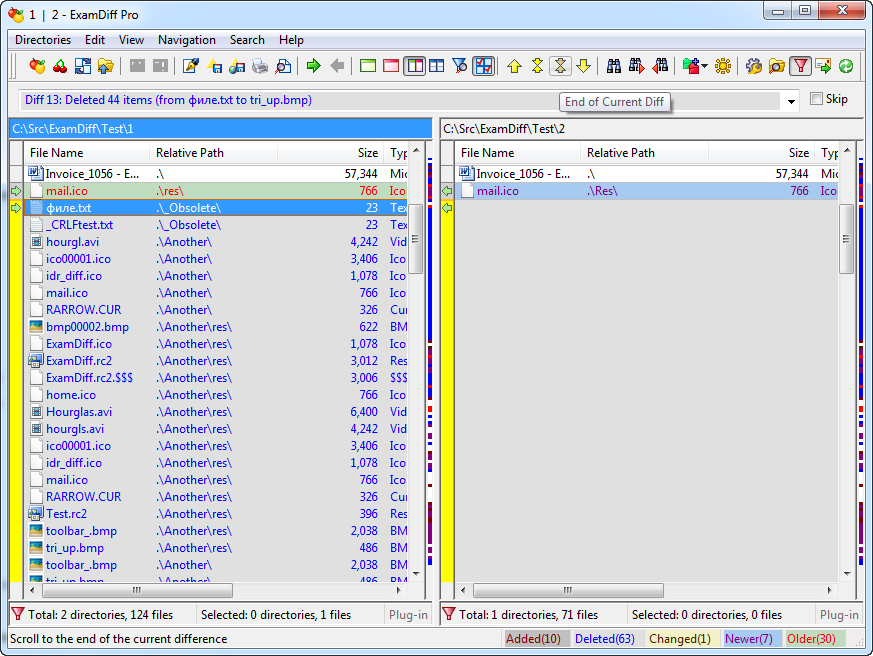Click the Diff 13 description field

click(x=401, y=101)
